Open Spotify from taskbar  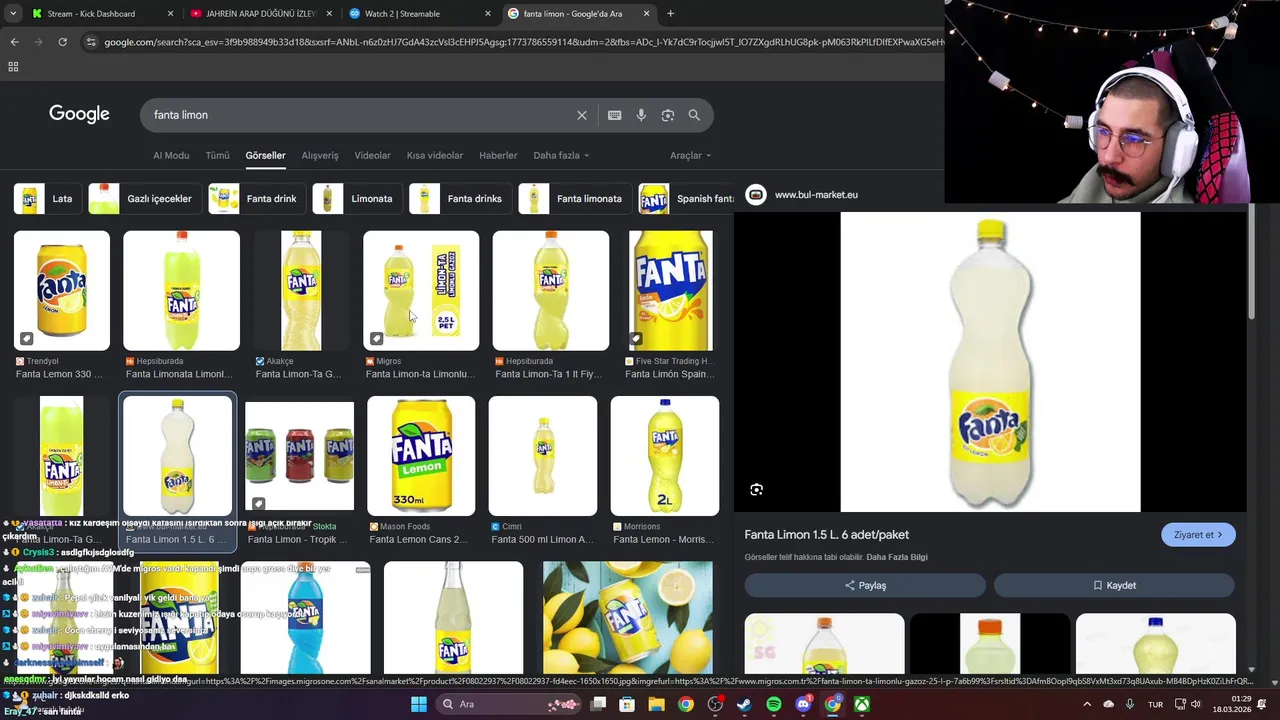point(774,704)
